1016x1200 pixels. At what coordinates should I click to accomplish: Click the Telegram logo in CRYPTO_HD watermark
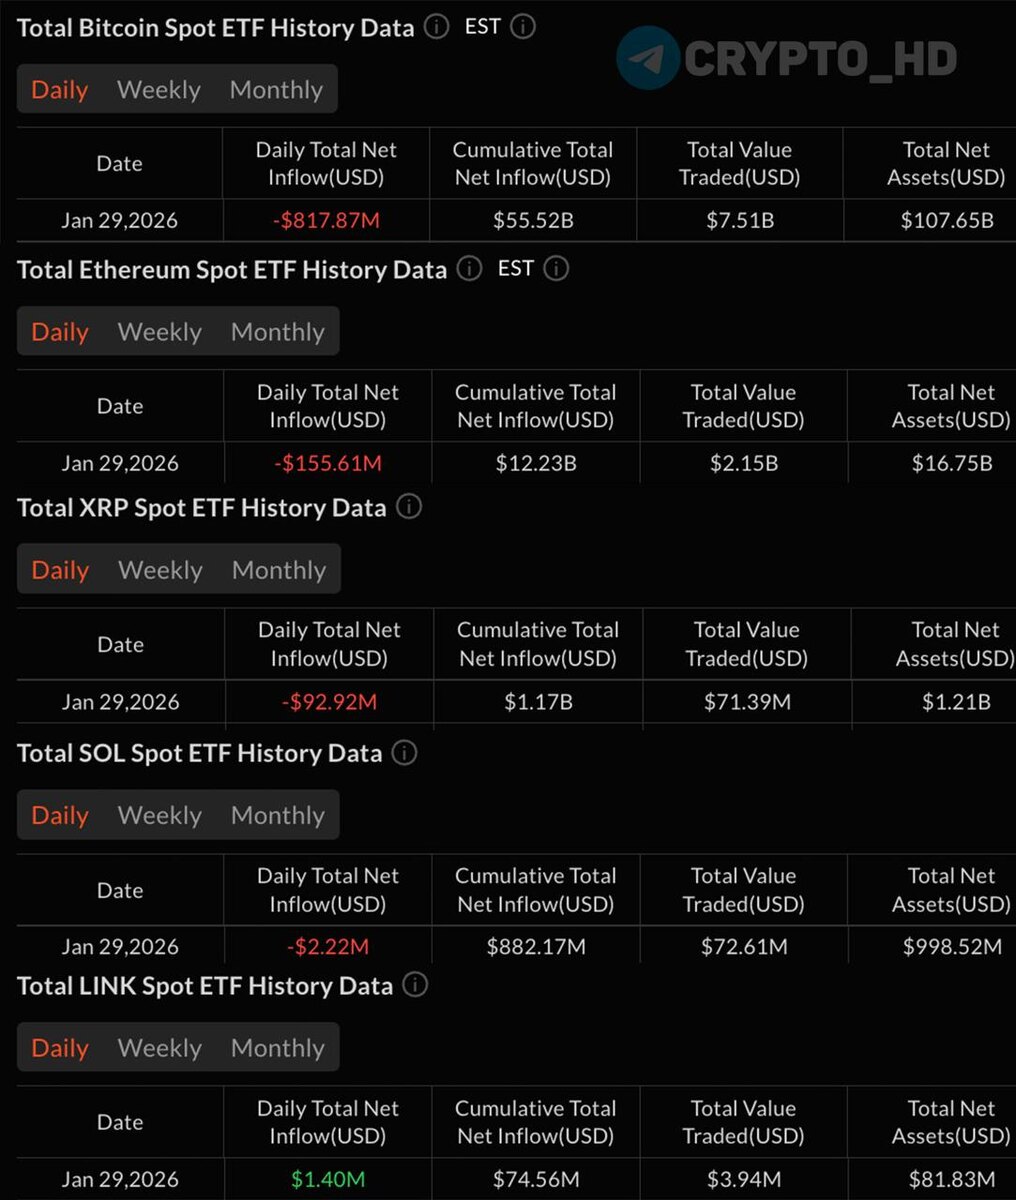click(648, 58)
